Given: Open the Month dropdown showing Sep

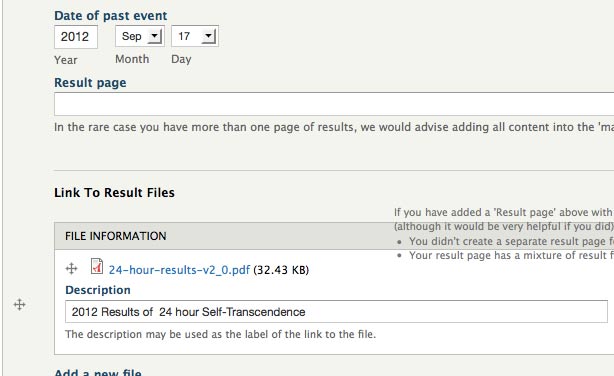Looking at the screenshot, I should click(x=140, y=36).
